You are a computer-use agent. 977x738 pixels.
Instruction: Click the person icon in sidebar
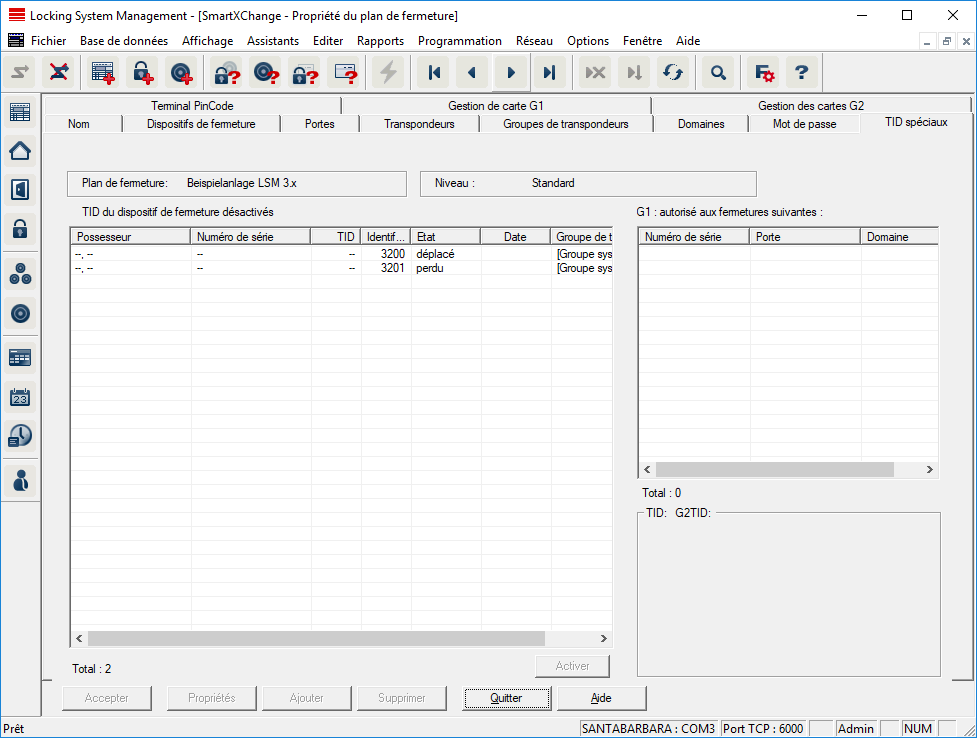pyautogui.click(x=20, y=480)
